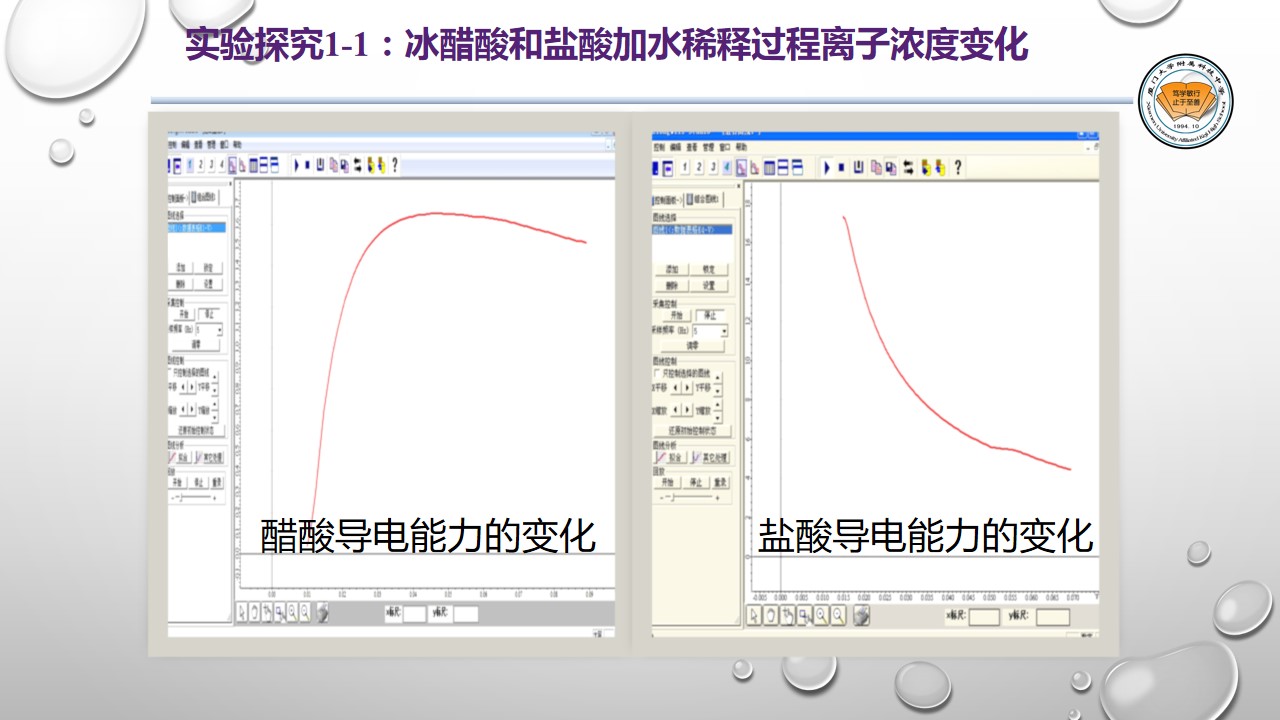The height and width of the screenshot is (720, 1280).
Task: Click the 拟合 curve-fit button in the right window
Action: pos(671,457)
